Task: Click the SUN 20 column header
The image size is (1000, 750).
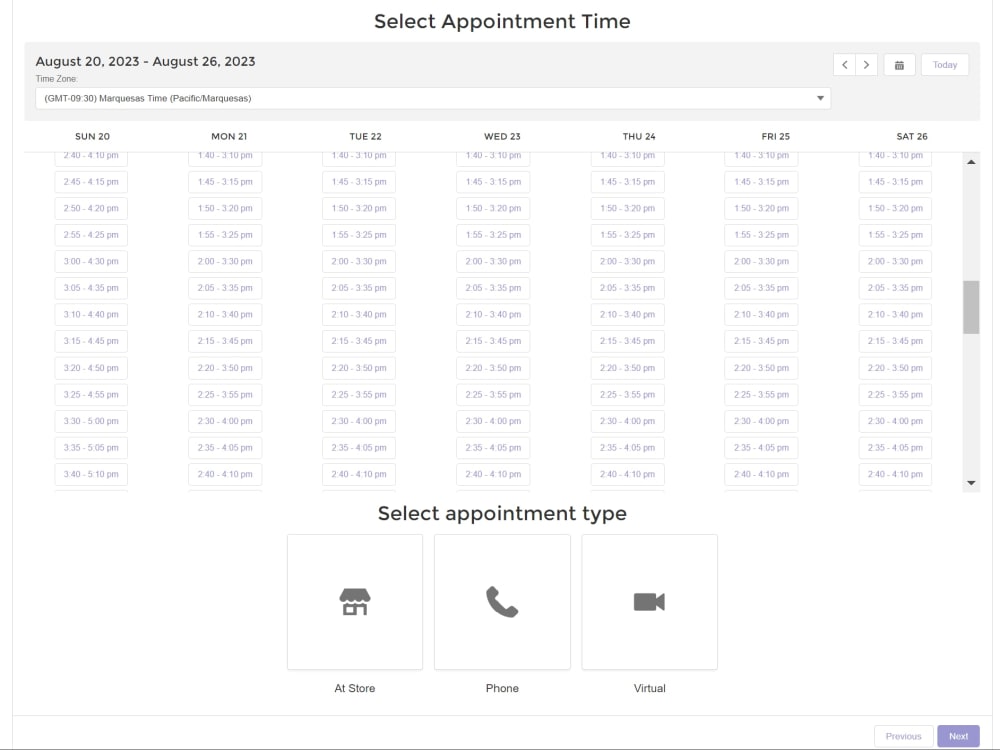Action: point(92,136)
